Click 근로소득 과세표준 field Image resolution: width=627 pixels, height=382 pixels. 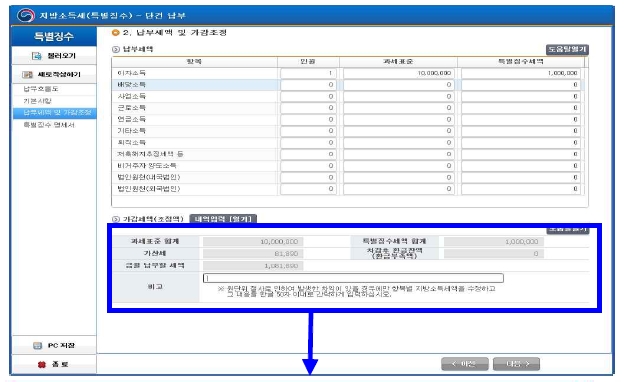pos(399,108)
